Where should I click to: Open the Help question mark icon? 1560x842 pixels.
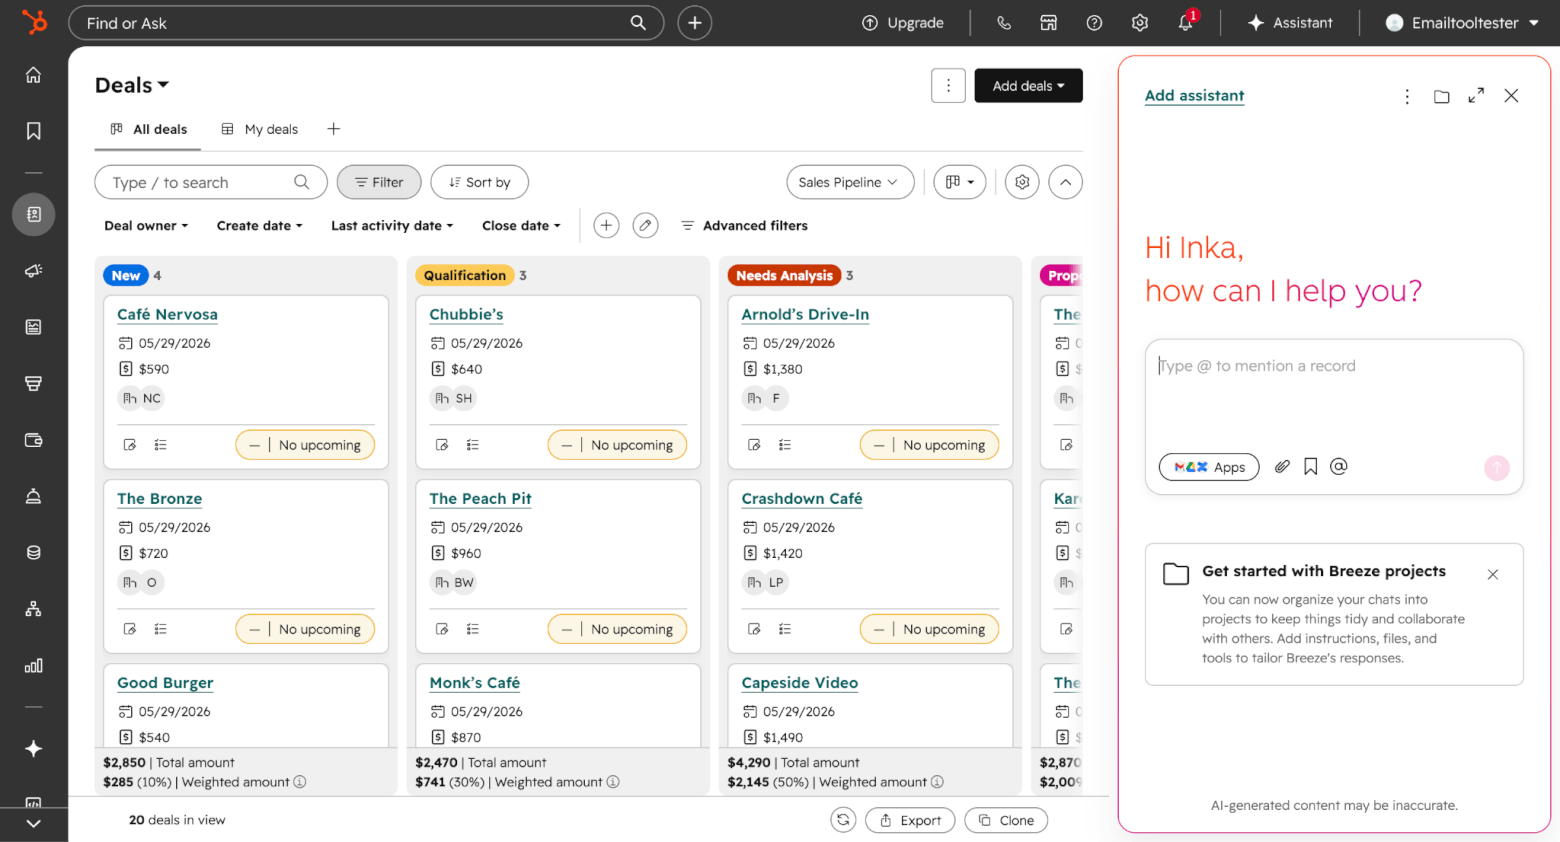pyautogui.click(x=1095, y=23)
